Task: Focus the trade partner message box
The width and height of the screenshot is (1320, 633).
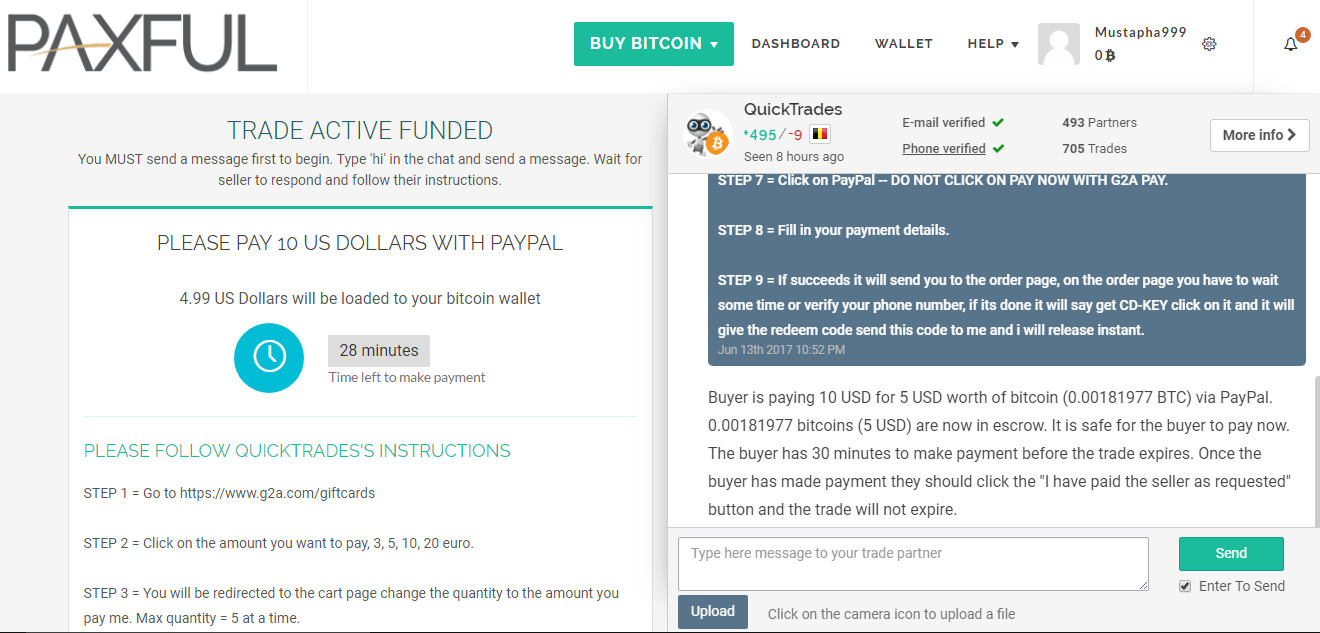Action: pyautogui.click(x=912, y=564)
